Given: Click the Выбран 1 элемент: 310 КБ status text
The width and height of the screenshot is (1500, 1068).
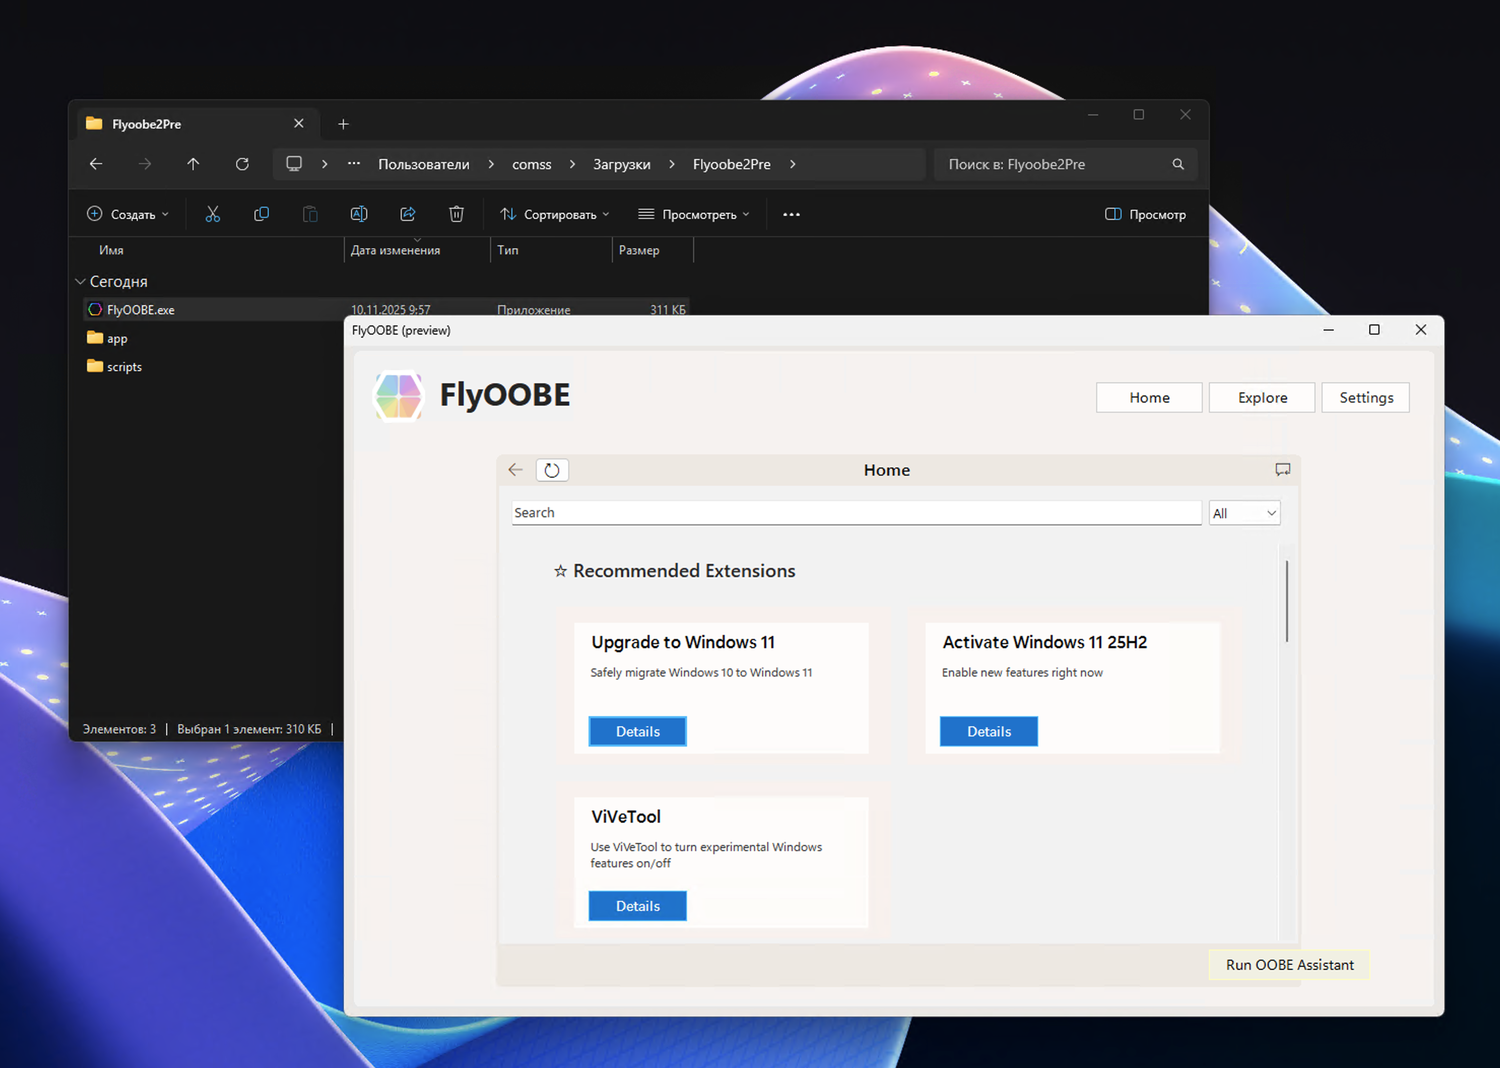Looking at the screenshot, I should click(249, 729).
